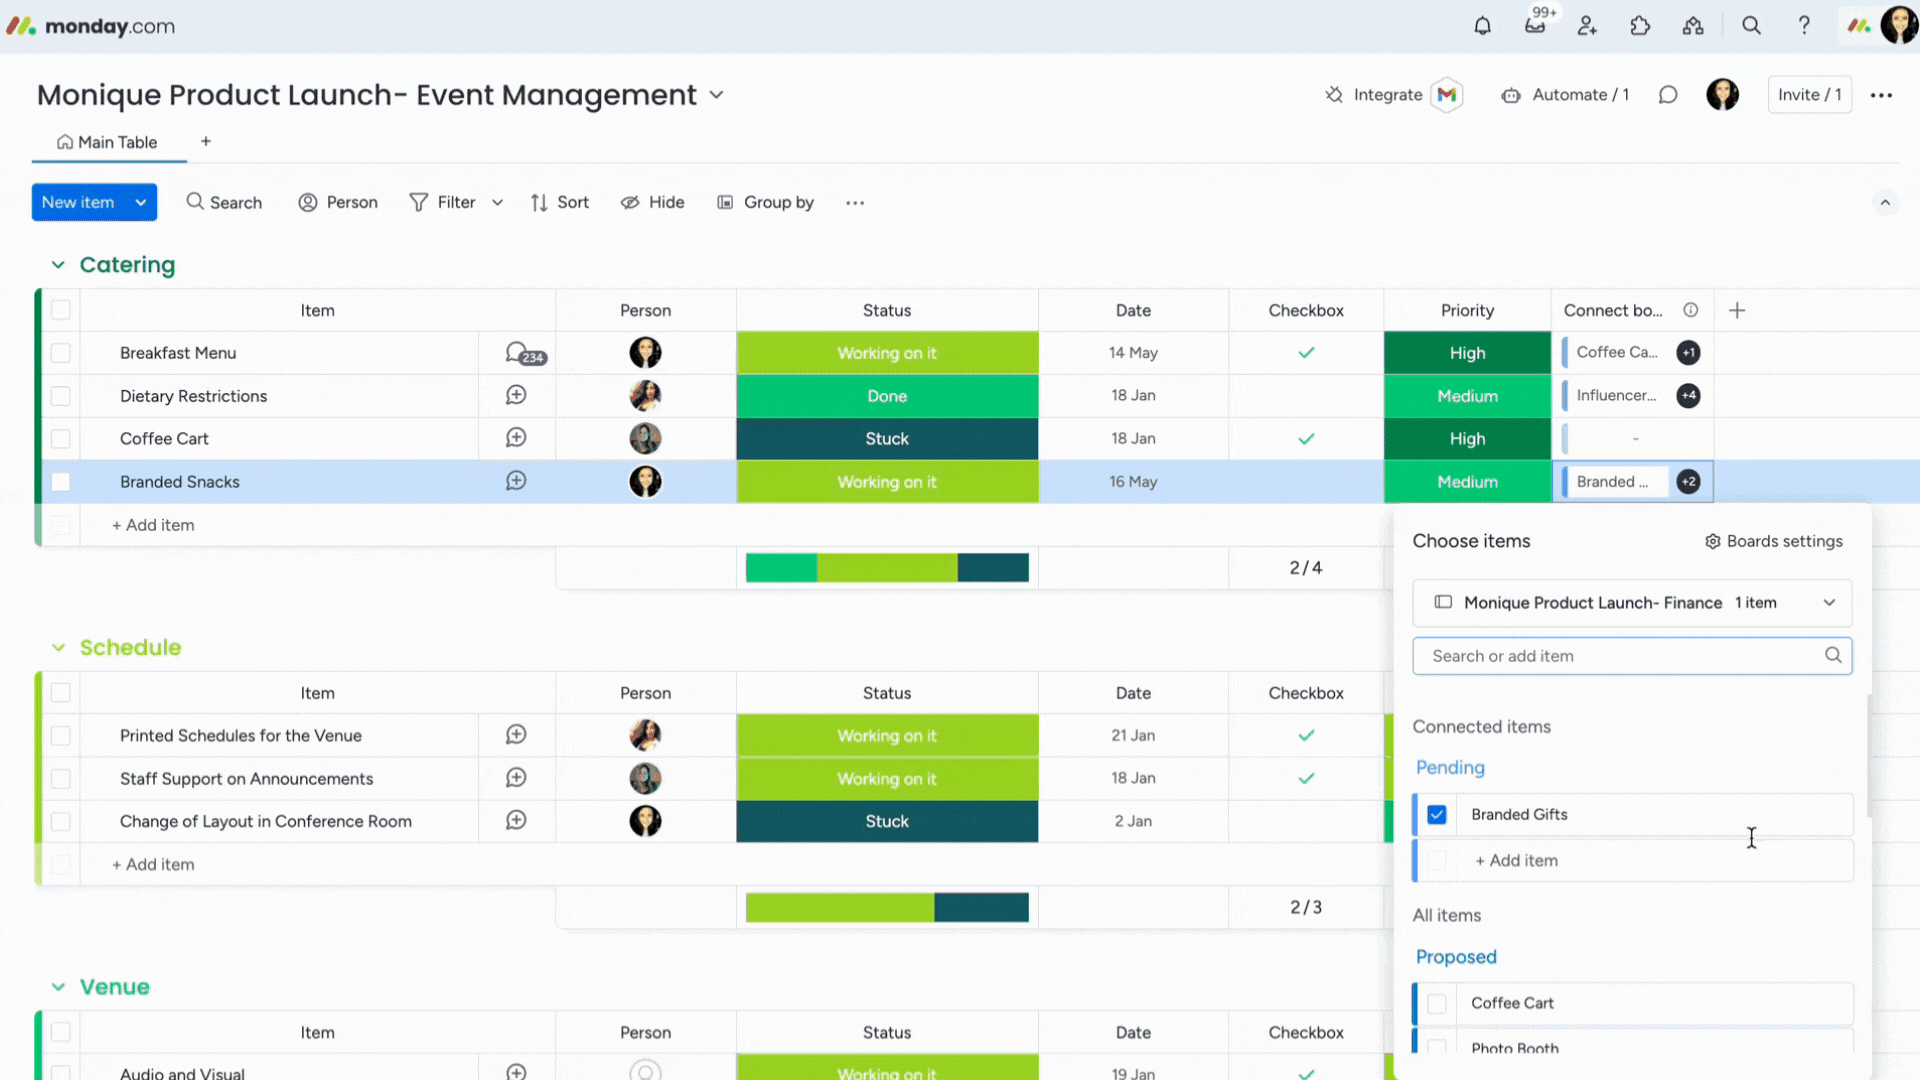This screenshot has width=1920, height=1080.
Task: Open the board discussion bubble icon
Action: pyautogui.click(x=1667, y=95)
